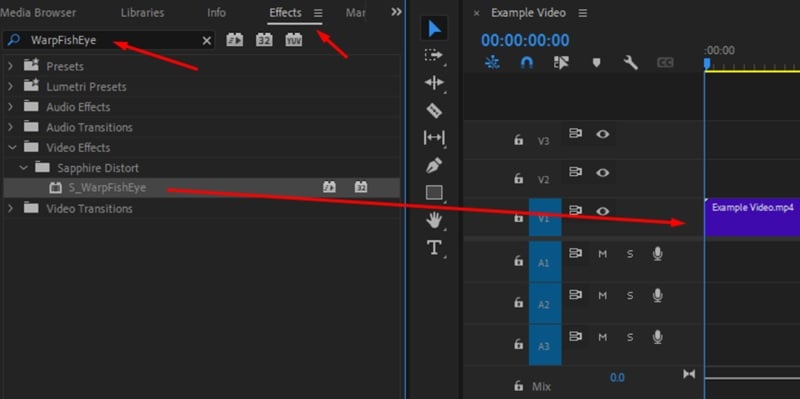This screenshot has width=800, height=399.
Task: Close the Example Video sequence tab
Action: pyautogui.click(x=477, y=13)
